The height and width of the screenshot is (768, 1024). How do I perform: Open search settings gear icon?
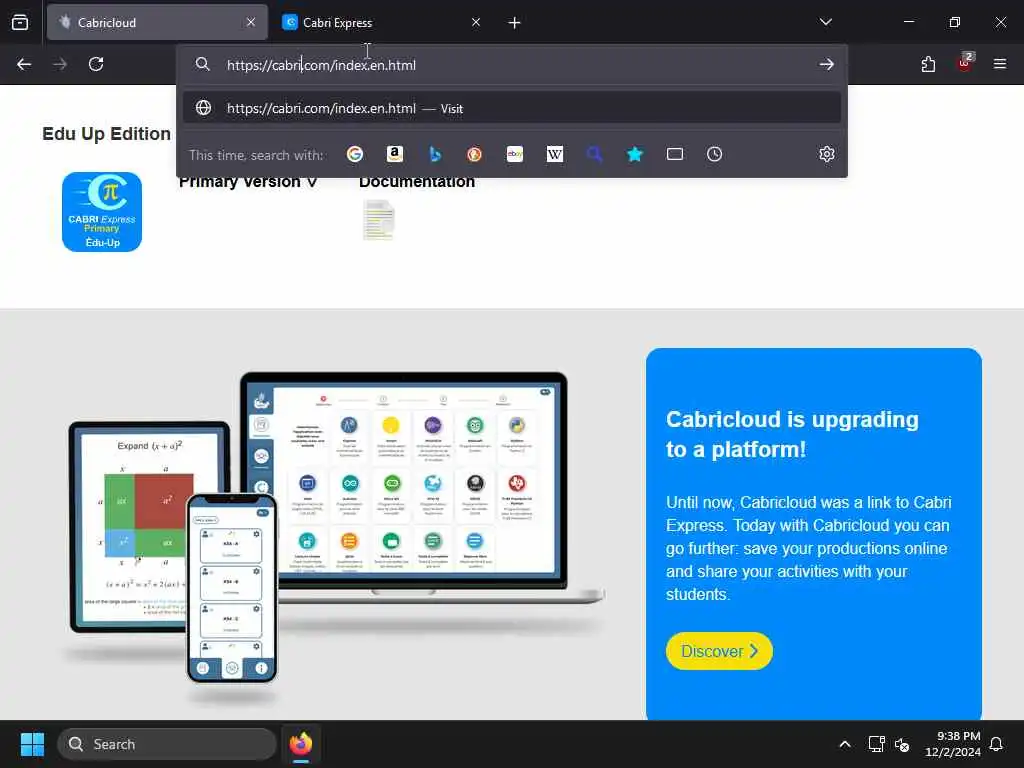pos(827,153)
